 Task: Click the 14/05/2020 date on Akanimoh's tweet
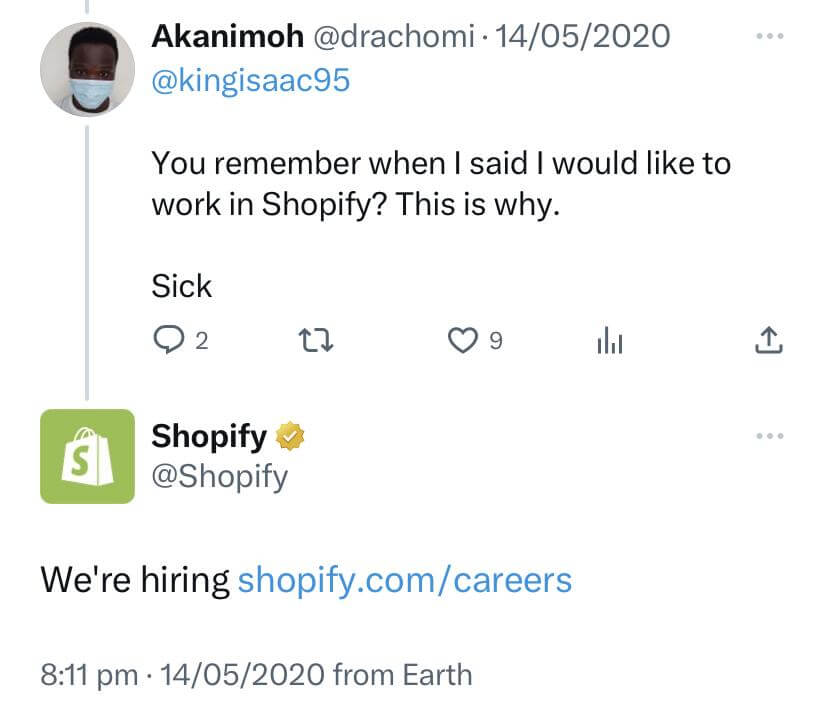click(582, 37)
